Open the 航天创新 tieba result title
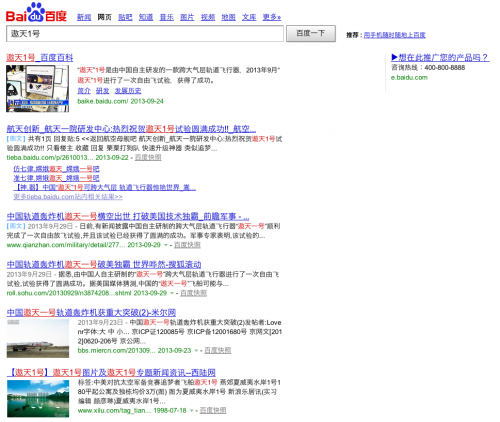The width and height of the screenshot is (500, 422). (x=131, y=129)
